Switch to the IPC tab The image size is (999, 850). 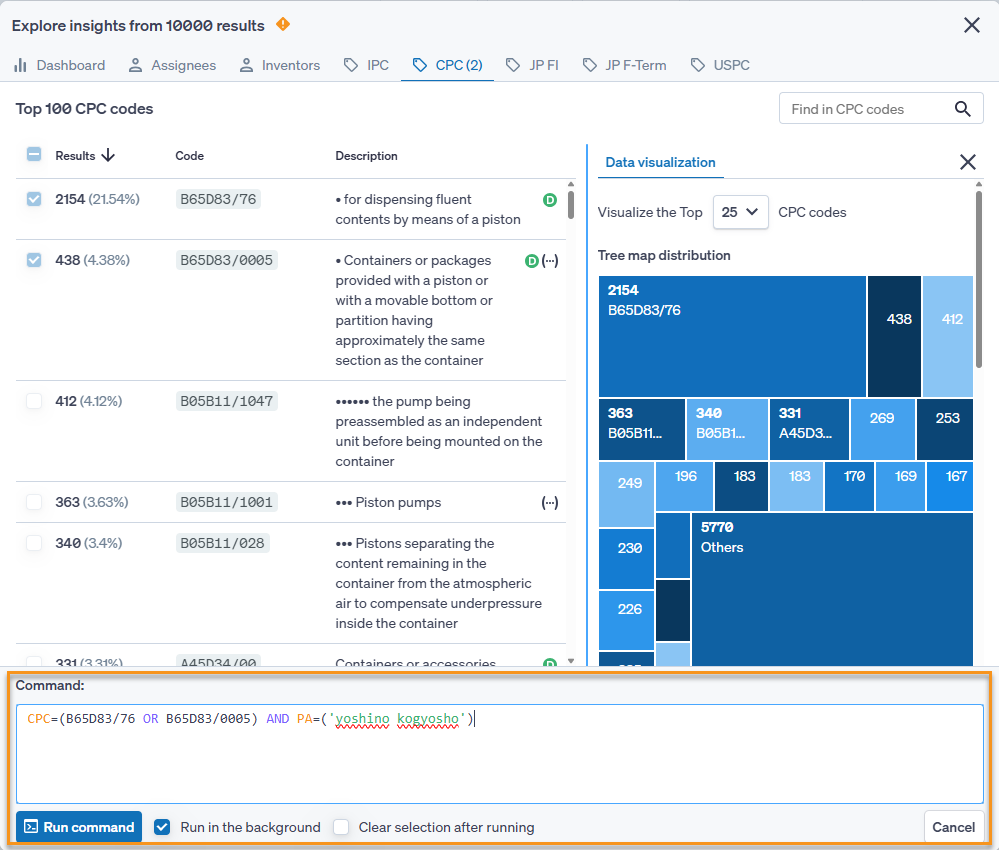click(x=366, y=65)
